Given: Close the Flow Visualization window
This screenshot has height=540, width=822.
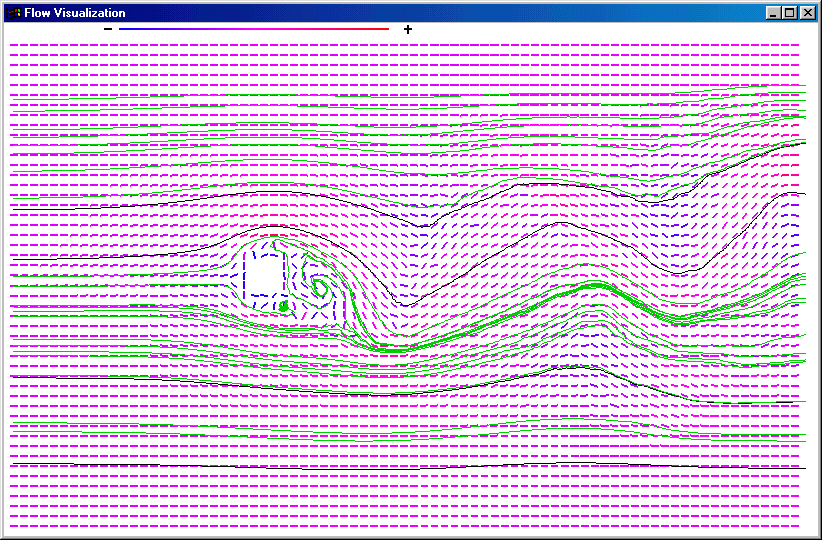Looking at the screenshot, I should coord(807,13).
